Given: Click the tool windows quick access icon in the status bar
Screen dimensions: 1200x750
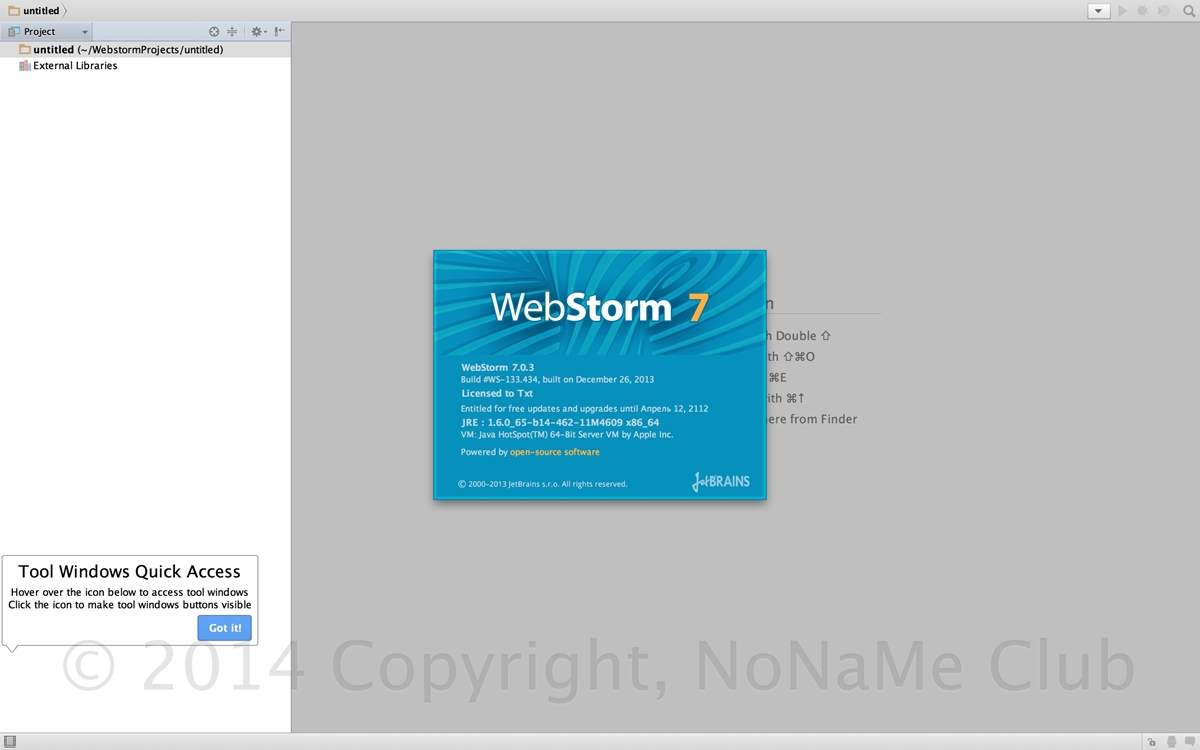Looking at the screenshot, I should tap(10, 742).
